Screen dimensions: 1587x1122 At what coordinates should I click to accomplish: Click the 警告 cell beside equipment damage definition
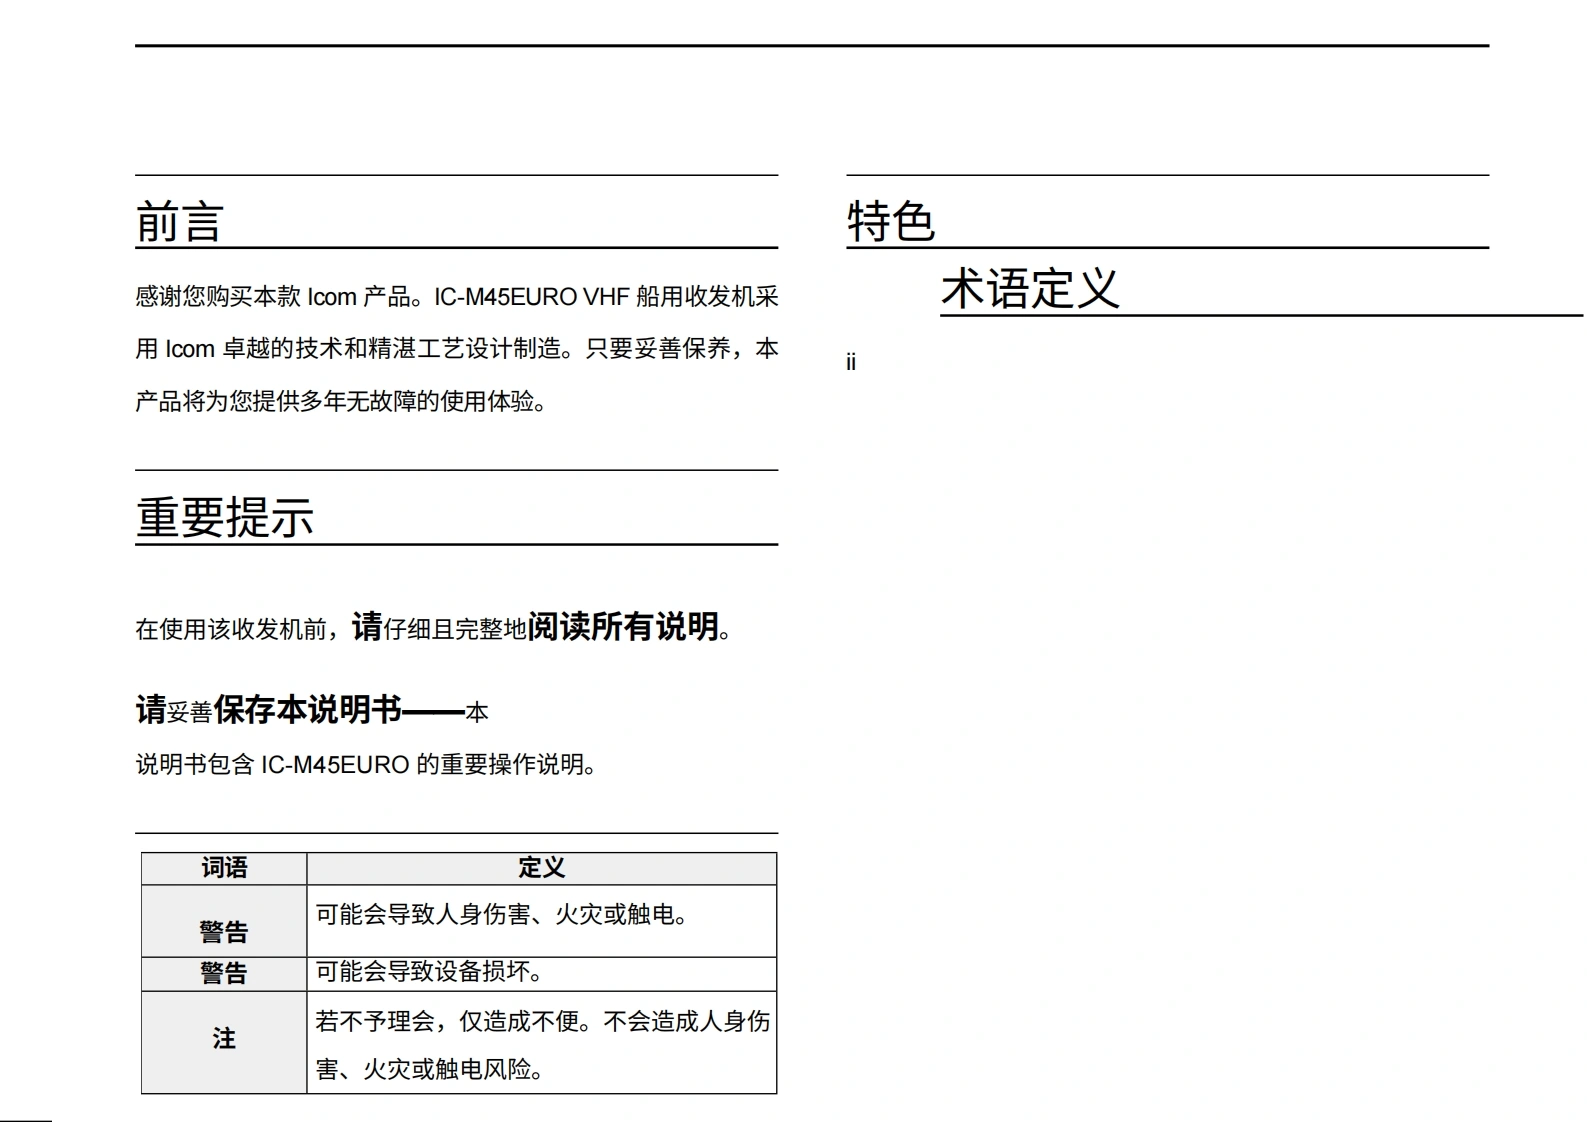click(224, 973)
